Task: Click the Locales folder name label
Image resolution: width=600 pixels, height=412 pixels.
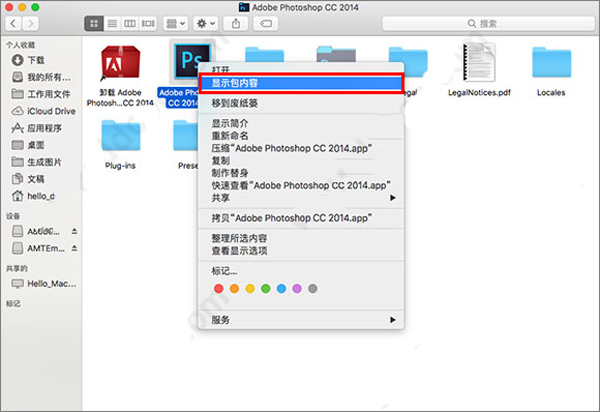Action: coord(551,93)
